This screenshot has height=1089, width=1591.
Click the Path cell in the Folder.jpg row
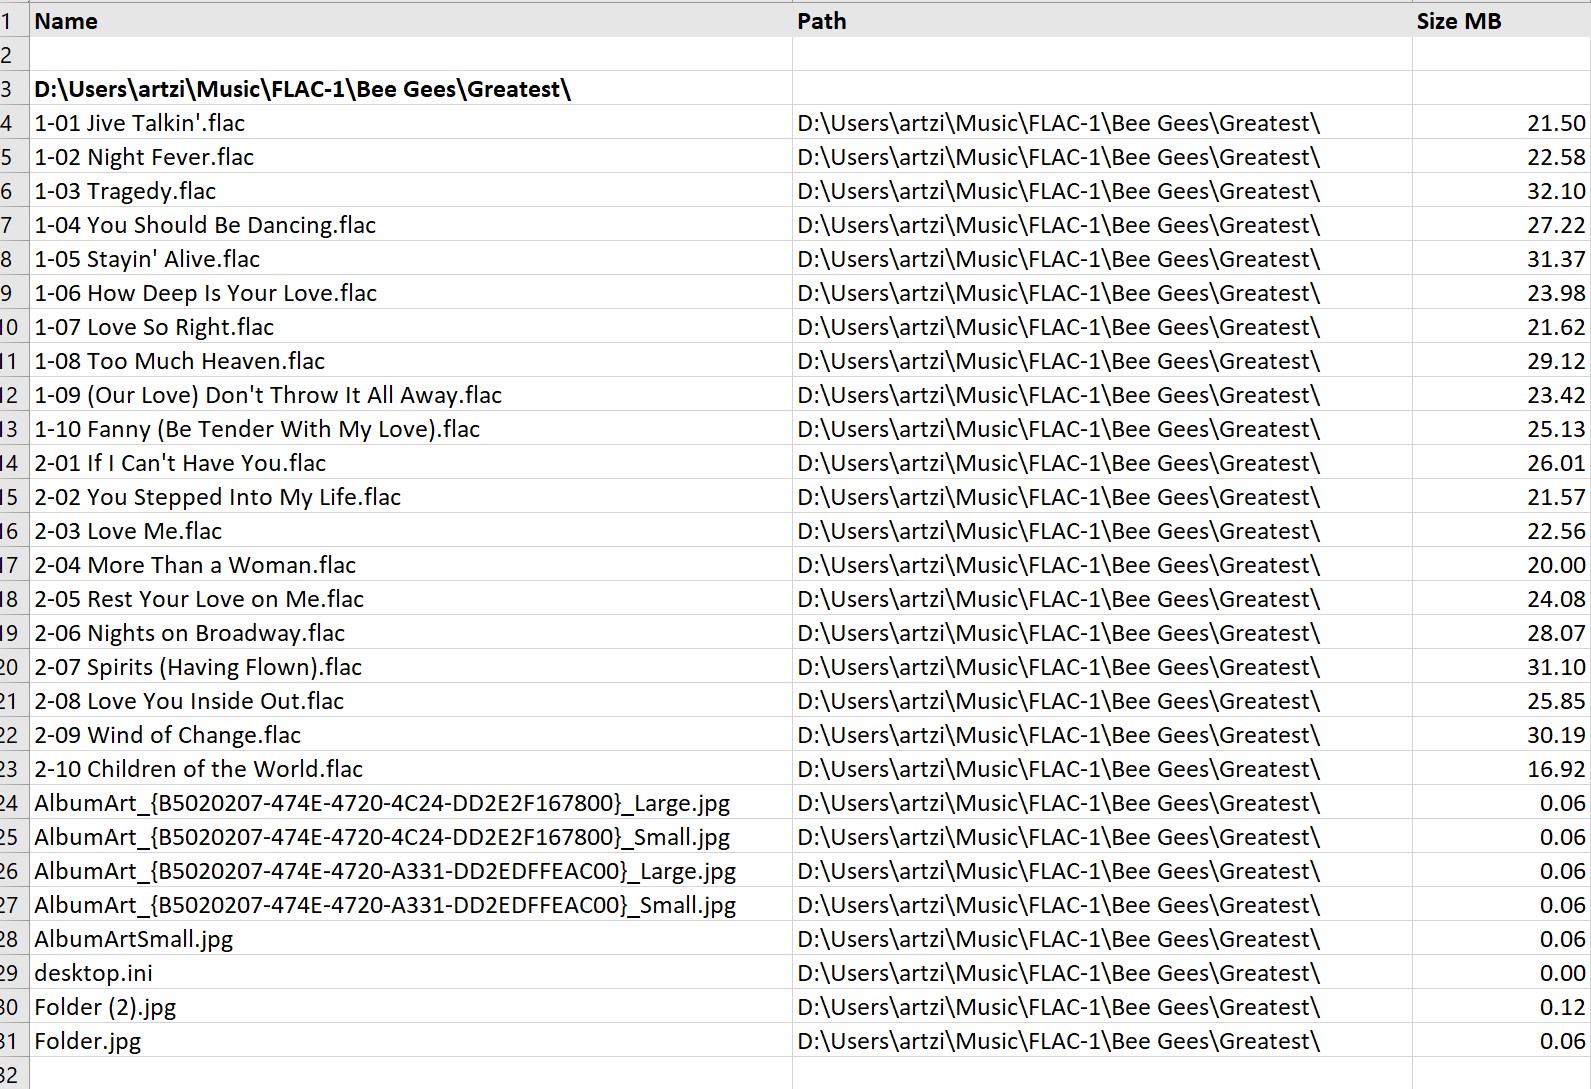(1102, 1041)
